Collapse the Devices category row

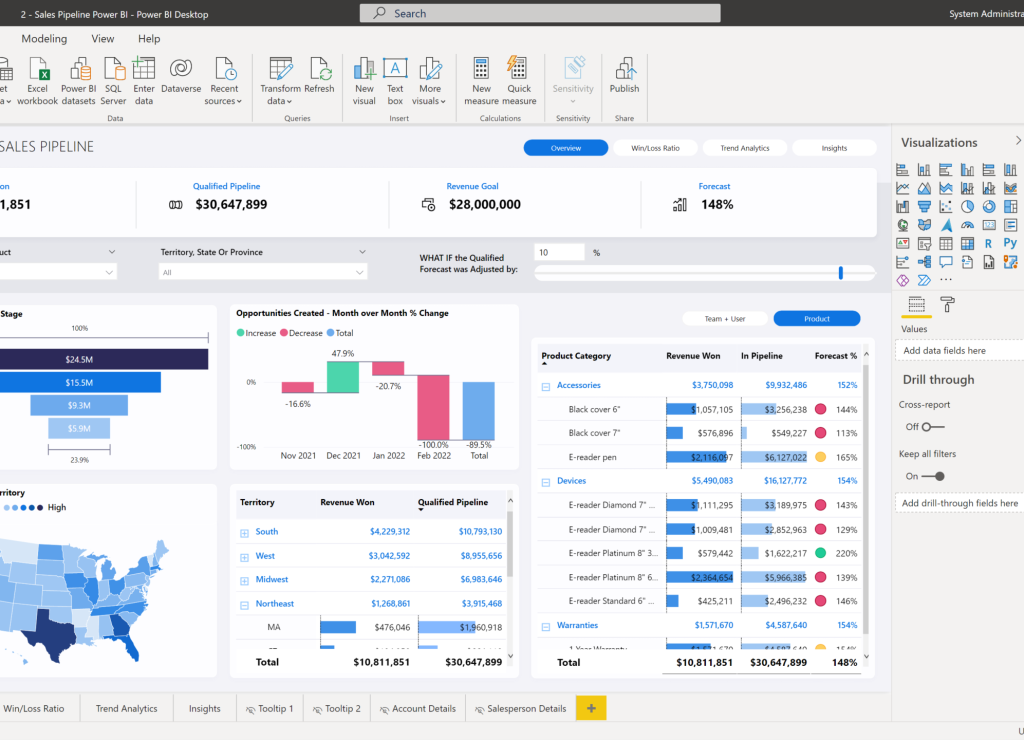coord(546,482)
